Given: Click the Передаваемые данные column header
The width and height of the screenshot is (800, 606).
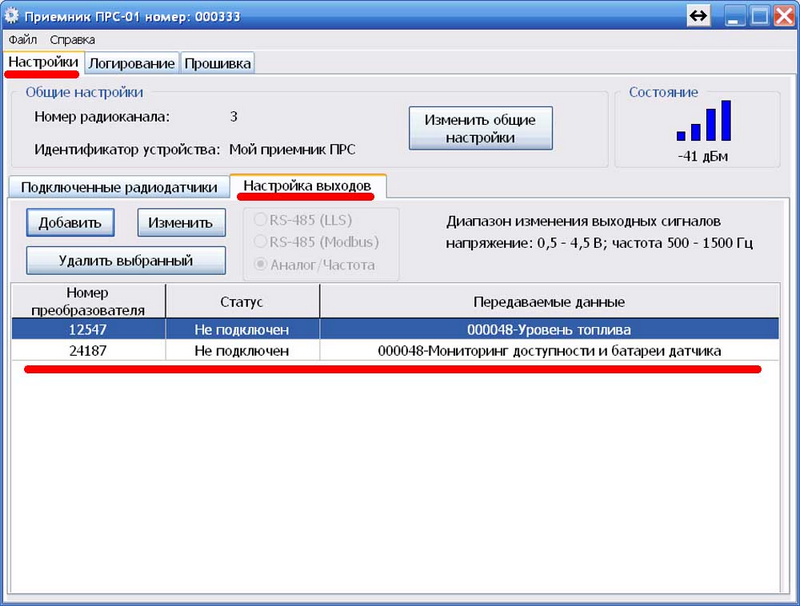Looking at the screenshot, I should pyautogui.click(x=549, y=301).
